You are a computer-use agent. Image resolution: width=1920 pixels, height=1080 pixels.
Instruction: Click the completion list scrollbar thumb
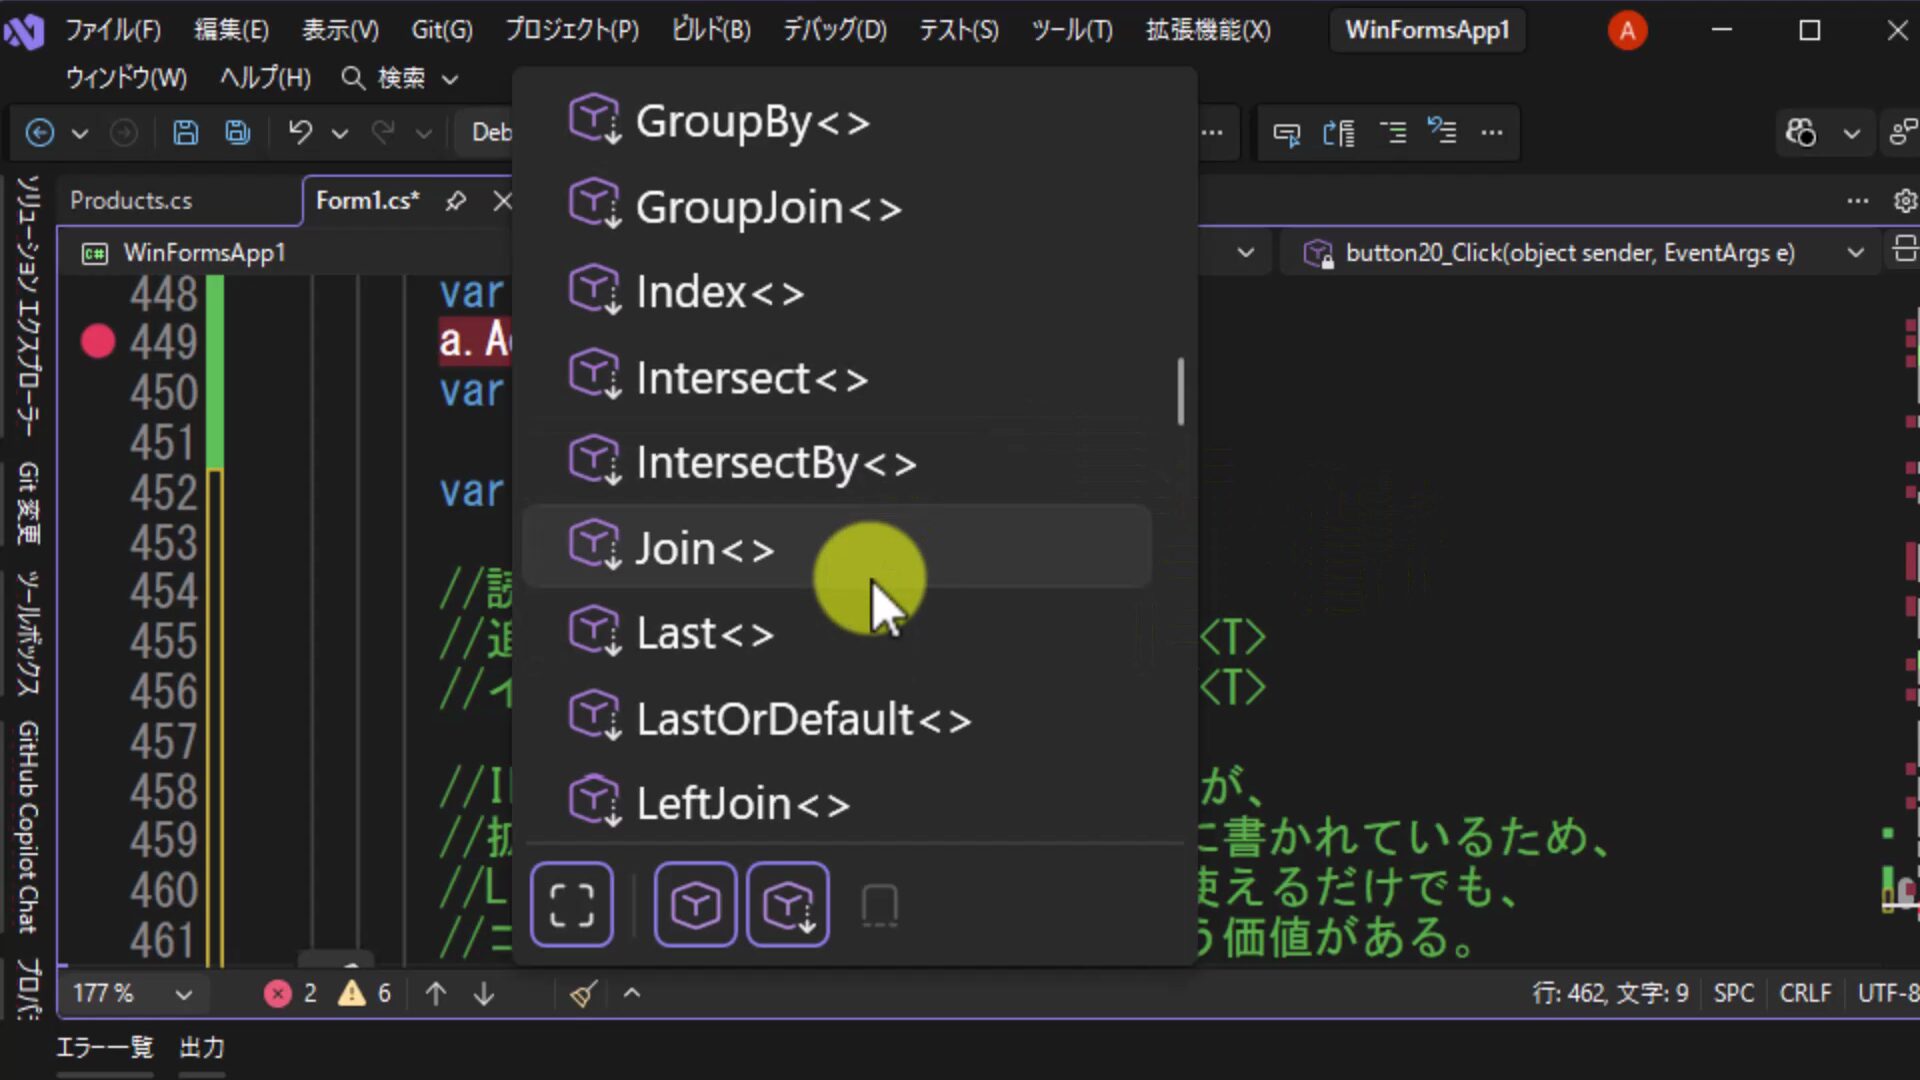tap(1181, 391)
